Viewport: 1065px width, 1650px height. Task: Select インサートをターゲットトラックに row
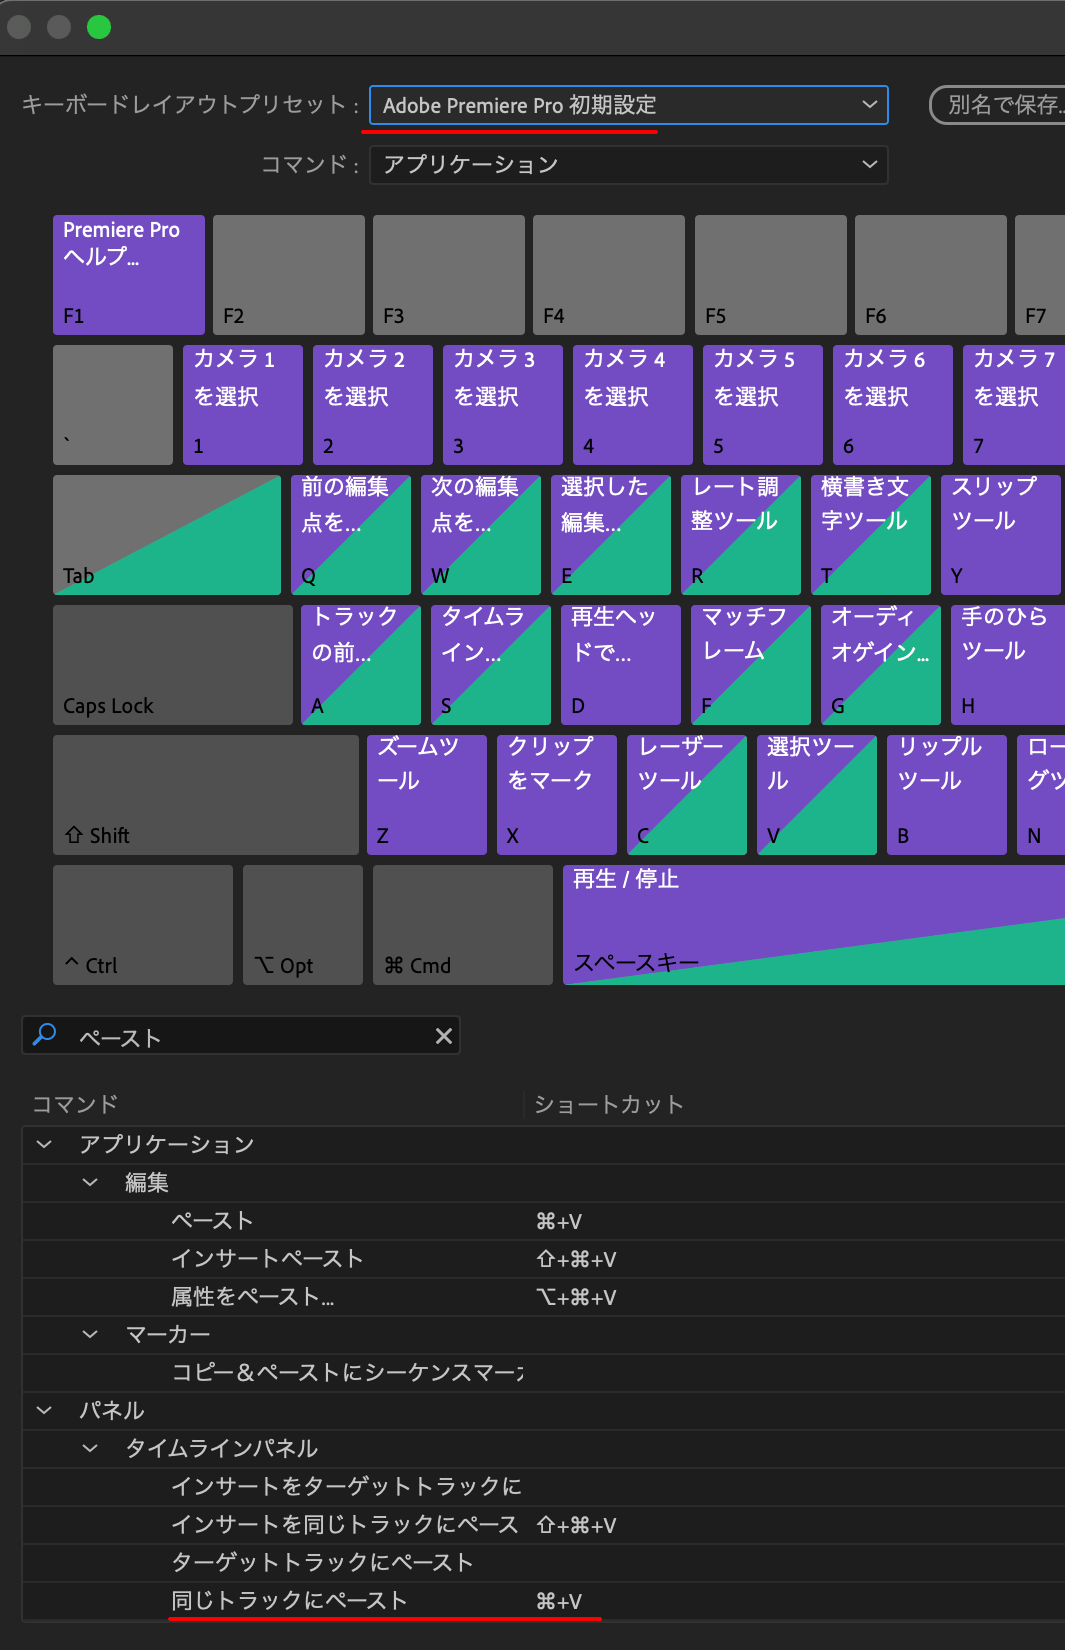coord(544,1487)
